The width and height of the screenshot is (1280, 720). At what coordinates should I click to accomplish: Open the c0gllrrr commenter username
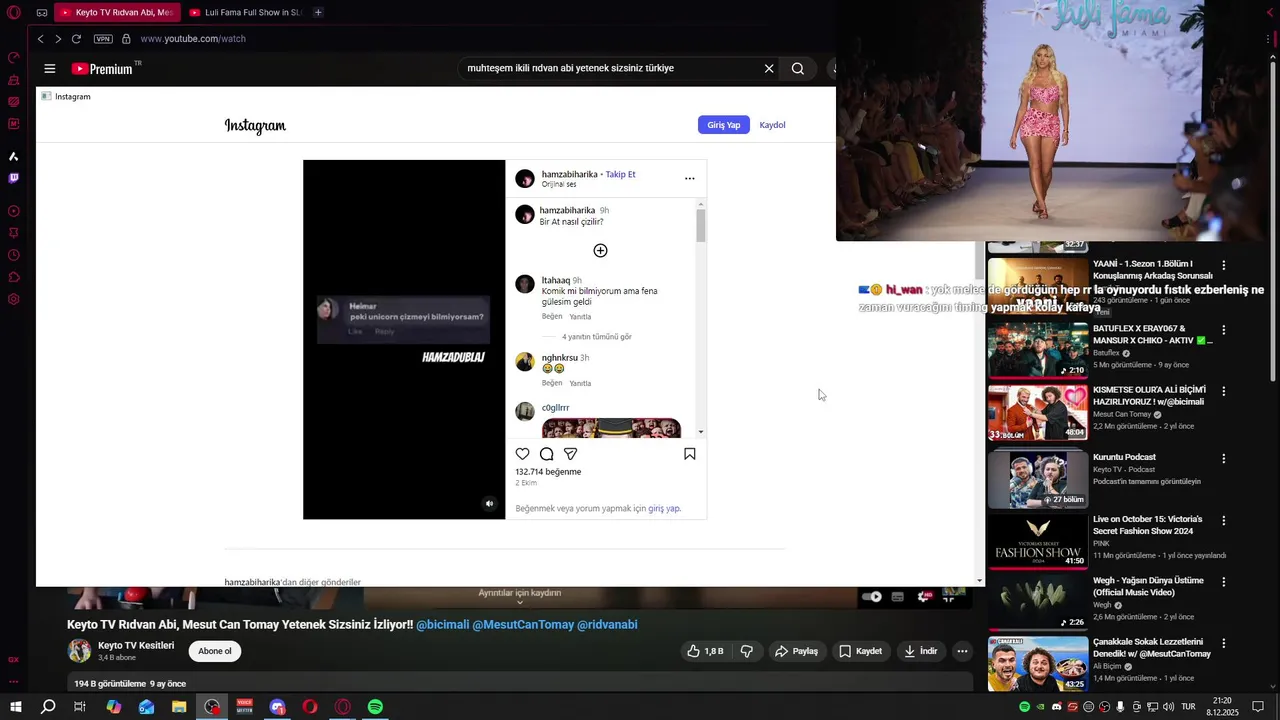[x=556, y=408]
